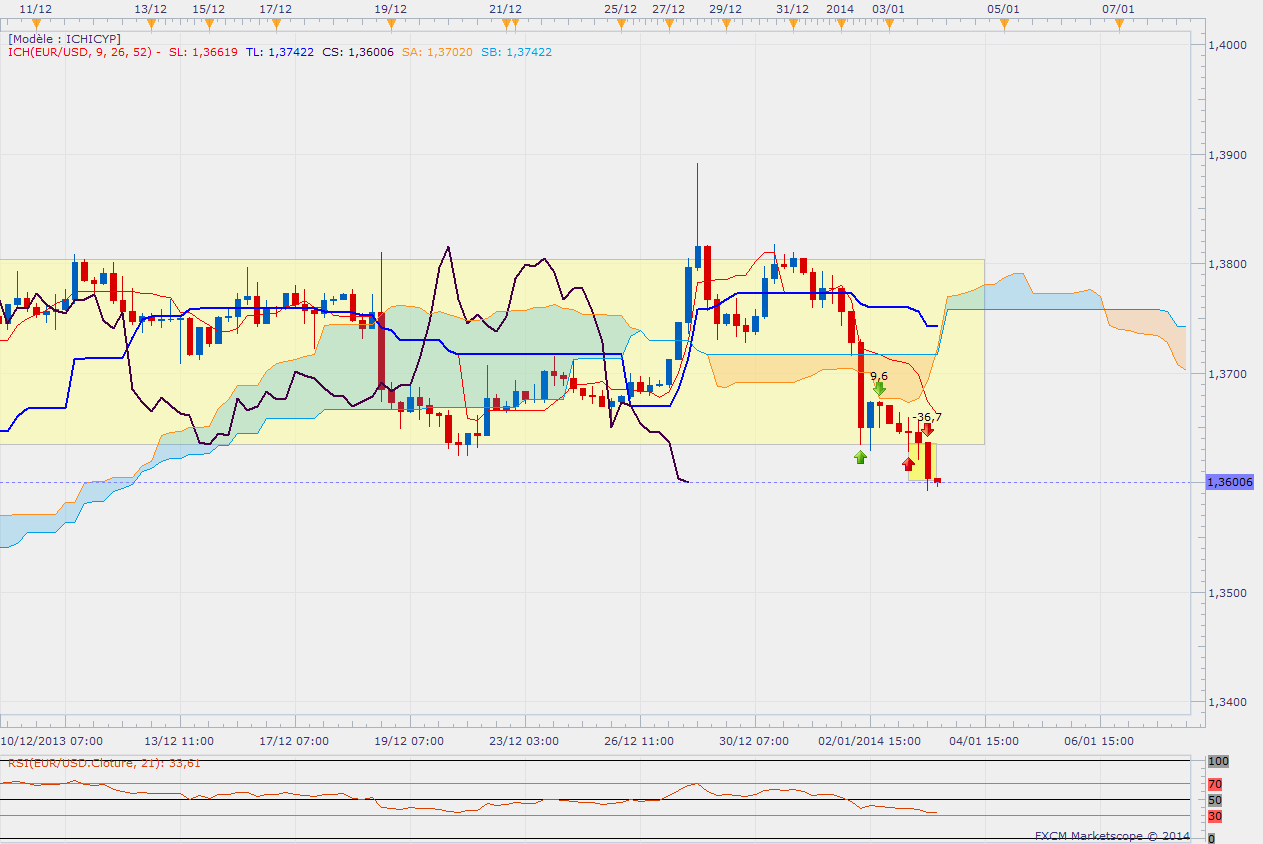This screenshot has height=844, width=1263.
Task: Click the green buy arrow below candle
Action: [x=860, y=456]
